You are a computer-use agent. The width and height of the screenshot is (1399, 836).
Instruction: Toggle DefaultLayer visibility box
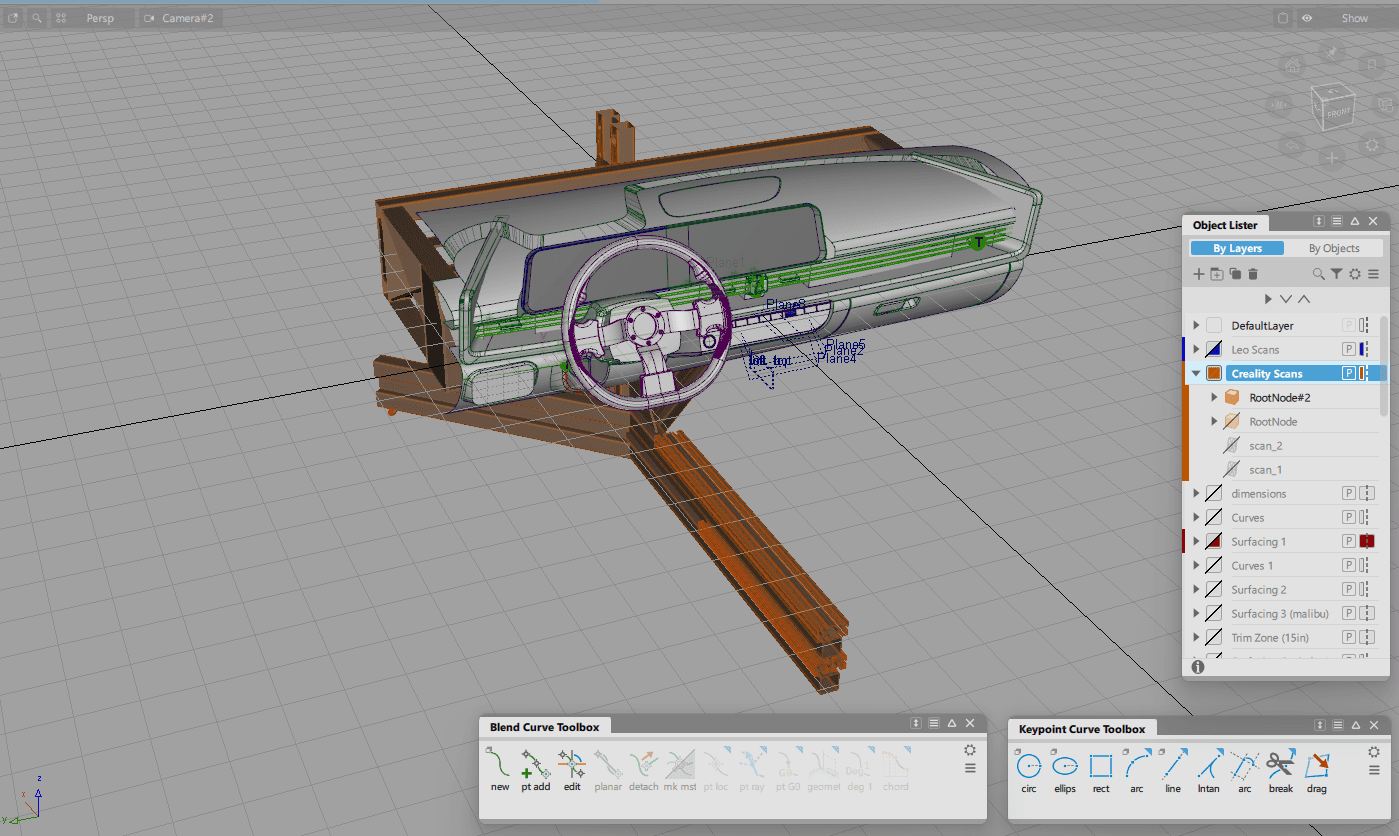[1214, 325]
